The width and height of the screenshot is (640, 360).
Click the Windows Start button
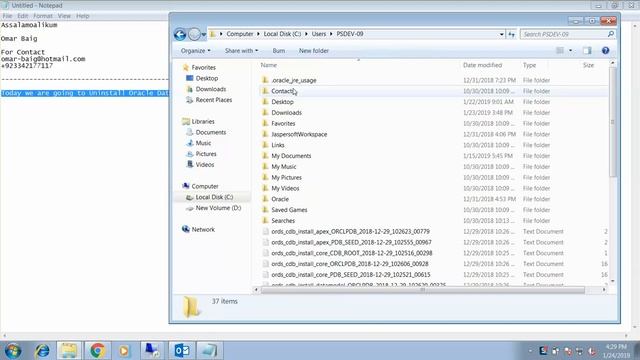13,351
